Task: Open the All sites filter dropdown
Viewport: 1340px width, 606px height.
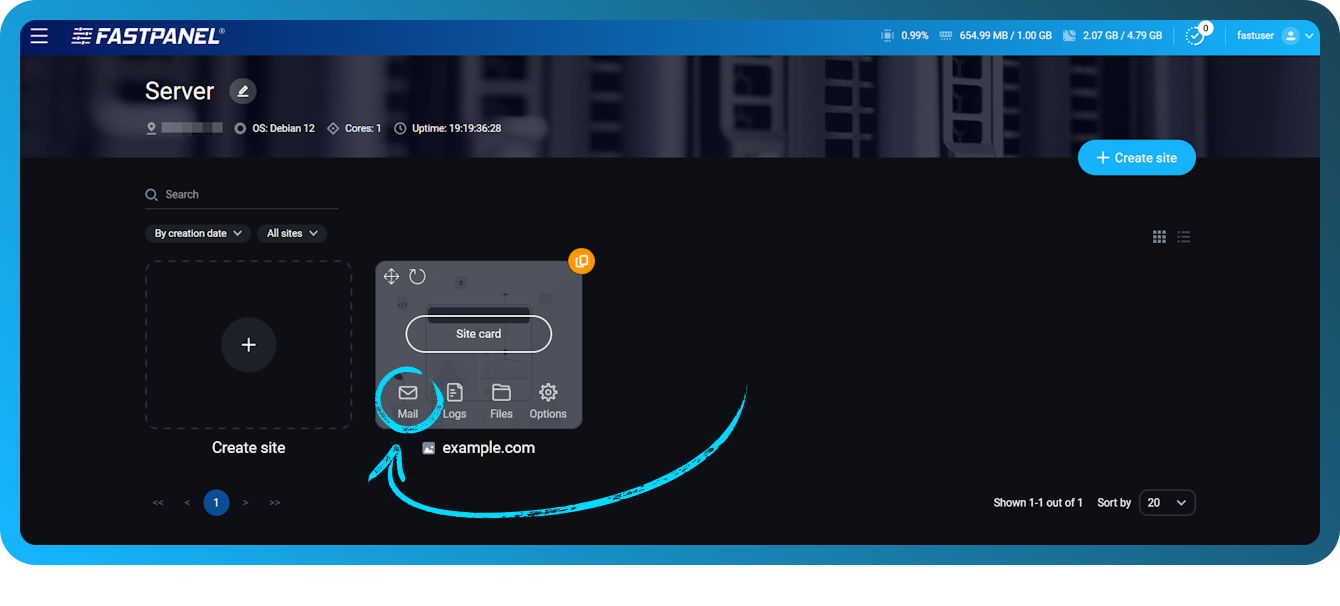Action: pyautogui.click(x=291, y=233)
